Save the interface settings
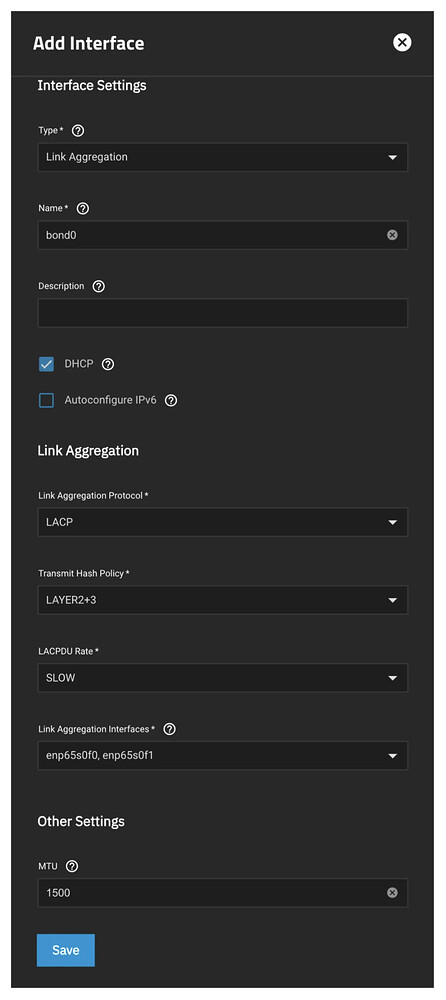The width and height of the screenshot is (446, 1000). (x=66, y=950)
